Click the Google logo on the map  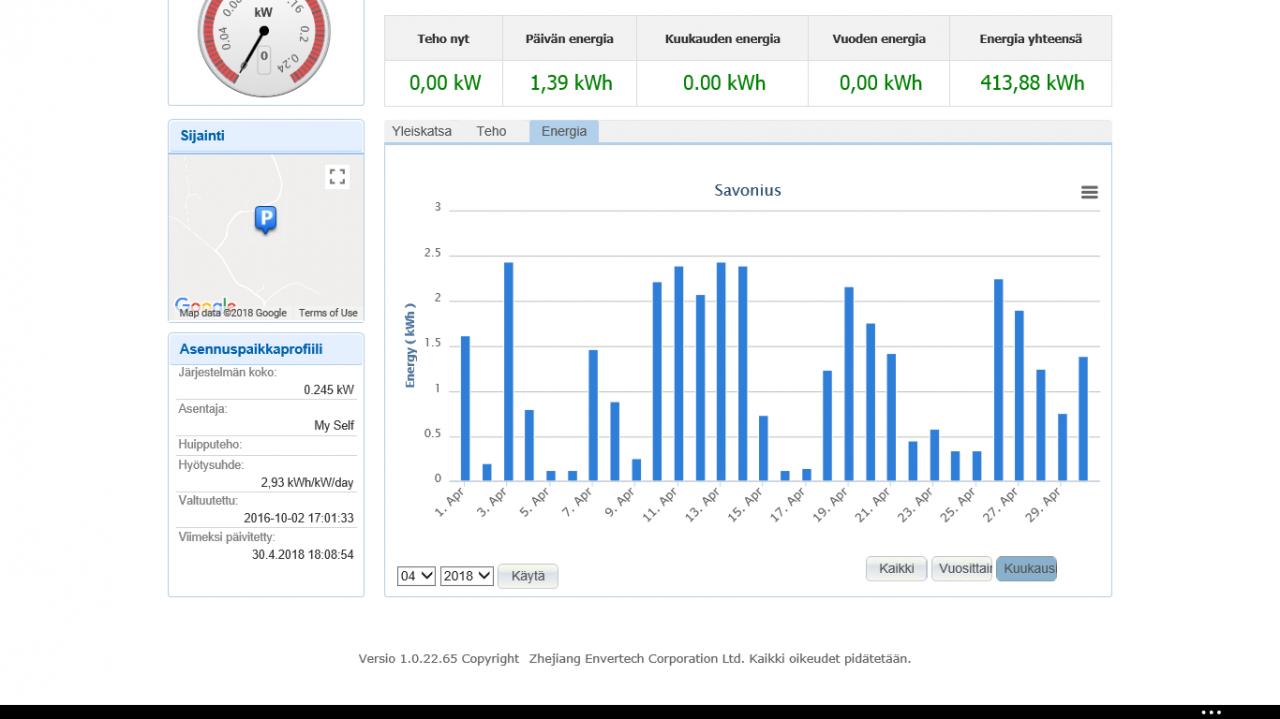point(205,305)
